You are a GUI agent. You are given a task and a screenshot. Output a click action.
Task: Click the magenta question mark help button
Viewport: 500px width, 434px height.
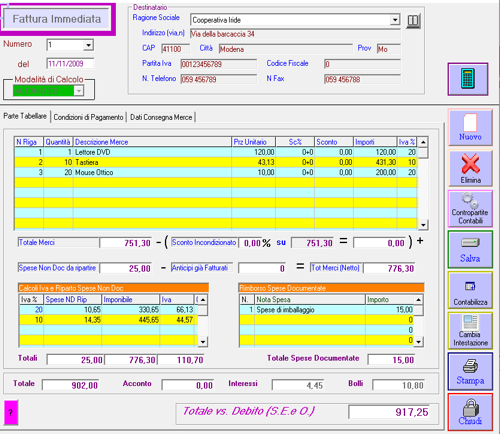(x=11, y=412)
